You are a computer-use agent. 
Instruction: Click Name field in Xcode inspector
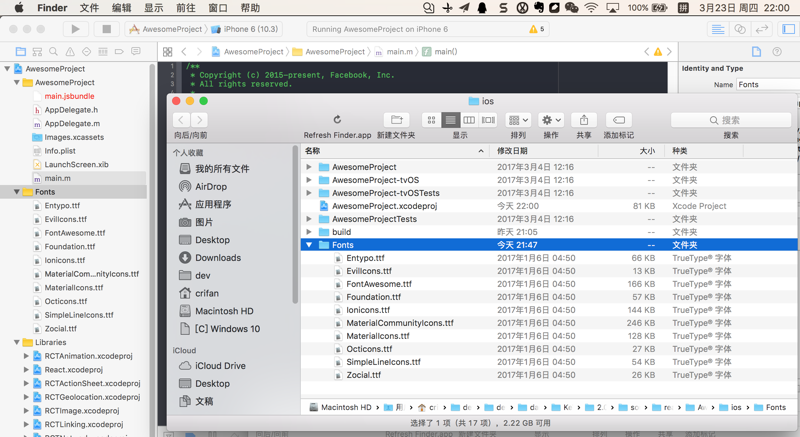point(767,85)
